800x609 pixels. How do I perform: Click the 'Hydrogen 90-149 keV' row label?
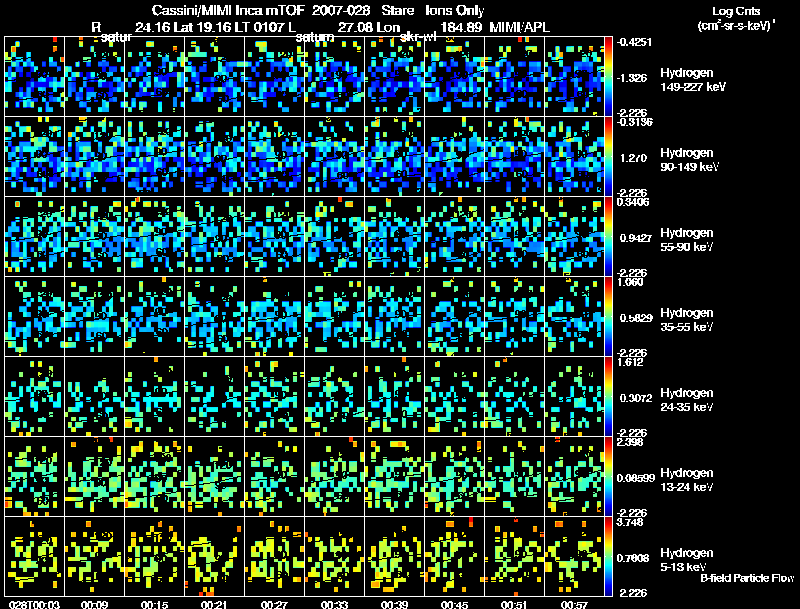coord(690,160)
